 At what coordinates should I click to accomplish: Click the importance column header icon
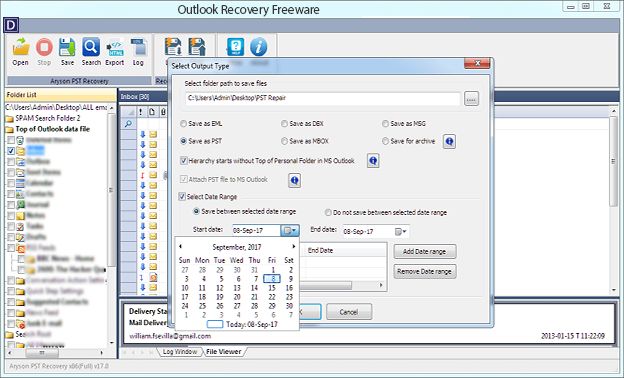click(140, 112)
